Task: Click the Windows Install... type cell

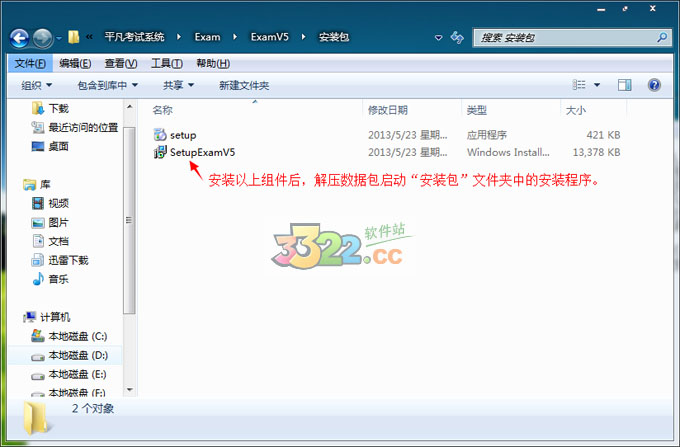Action: point(508,152)
